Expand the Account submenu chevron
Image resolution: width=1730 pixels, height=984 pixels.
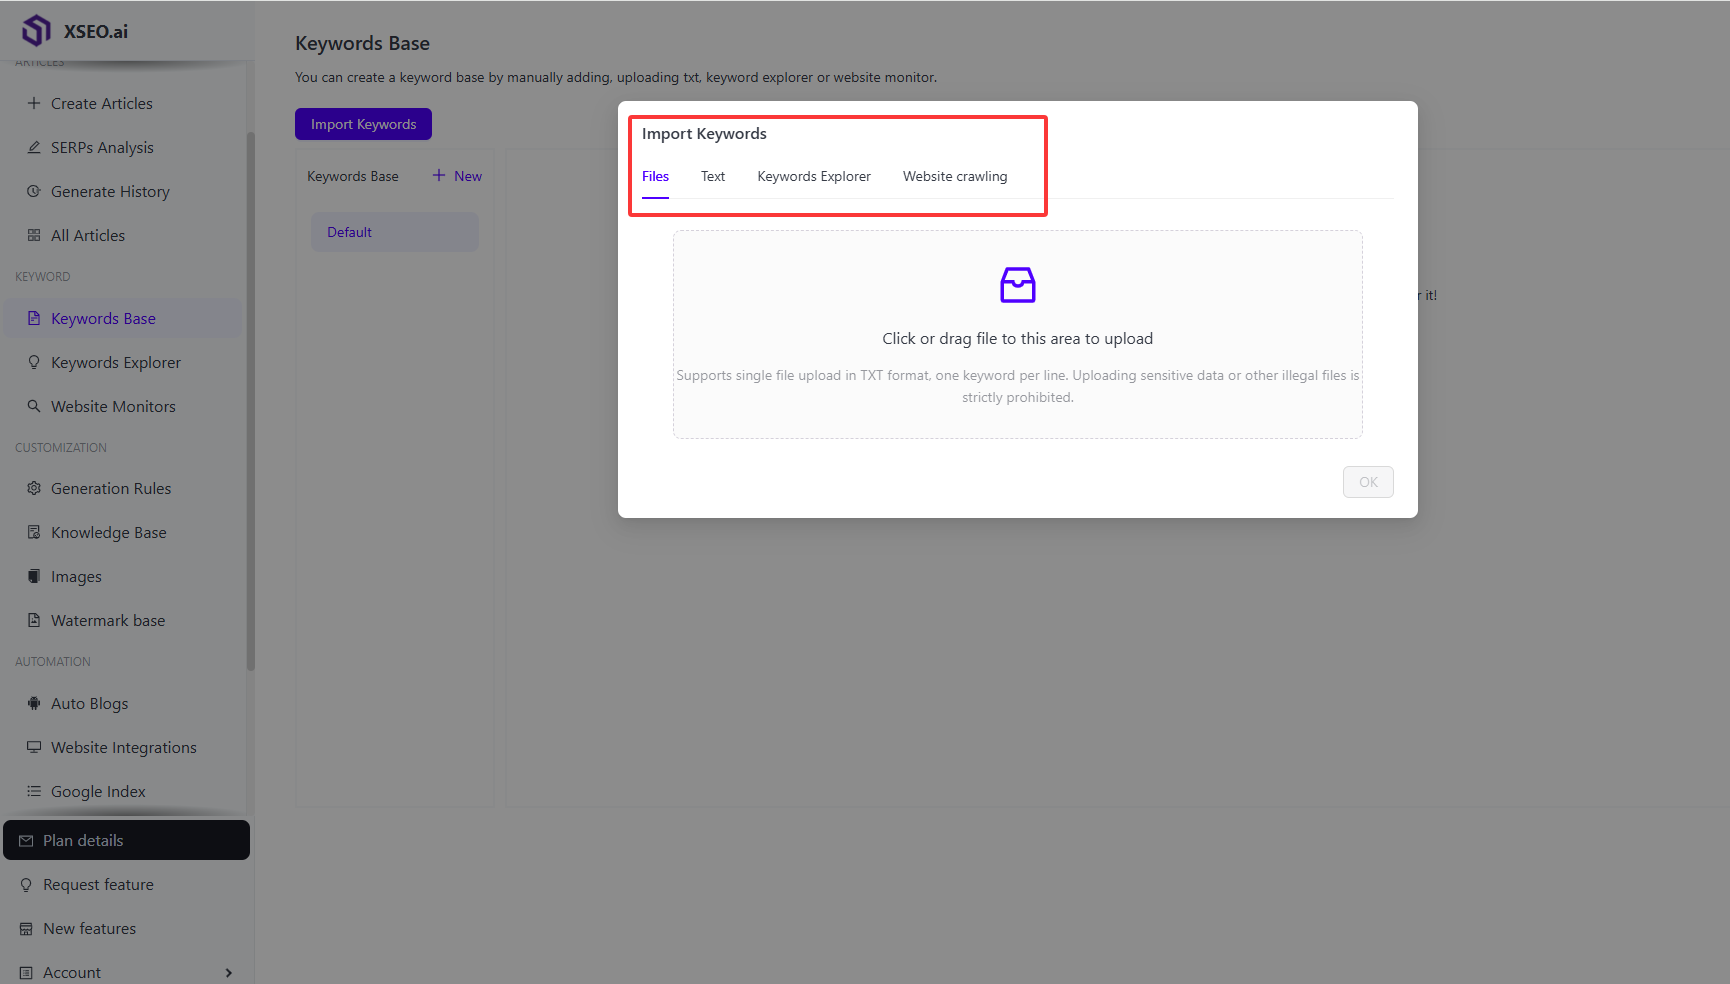(x=229, y=972)
